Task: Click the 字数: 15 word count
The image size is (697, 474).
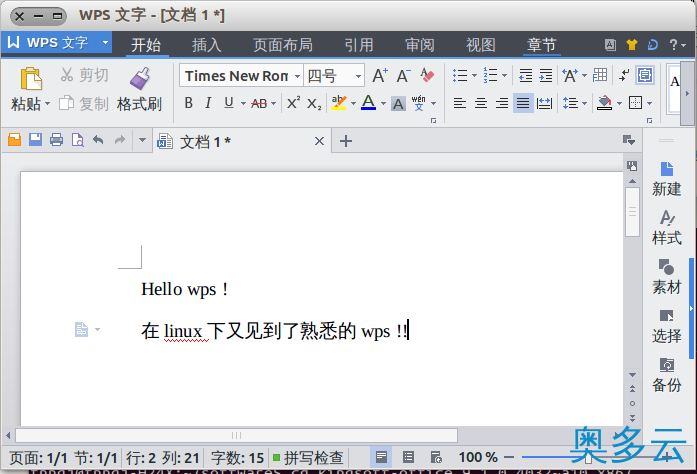Action: tap(237, 458)
